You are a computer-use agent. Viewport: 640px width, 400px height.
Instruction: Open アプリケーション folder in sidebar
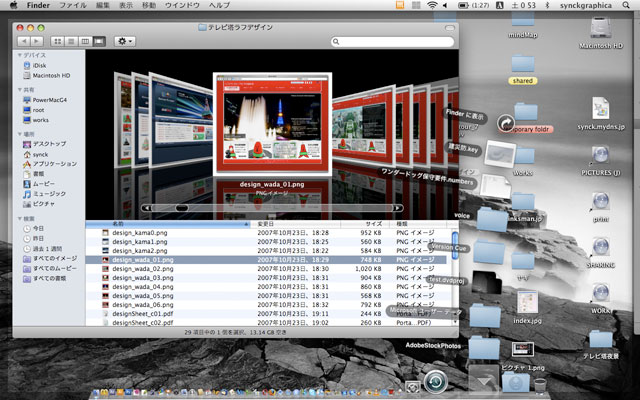tap(50, 164)
